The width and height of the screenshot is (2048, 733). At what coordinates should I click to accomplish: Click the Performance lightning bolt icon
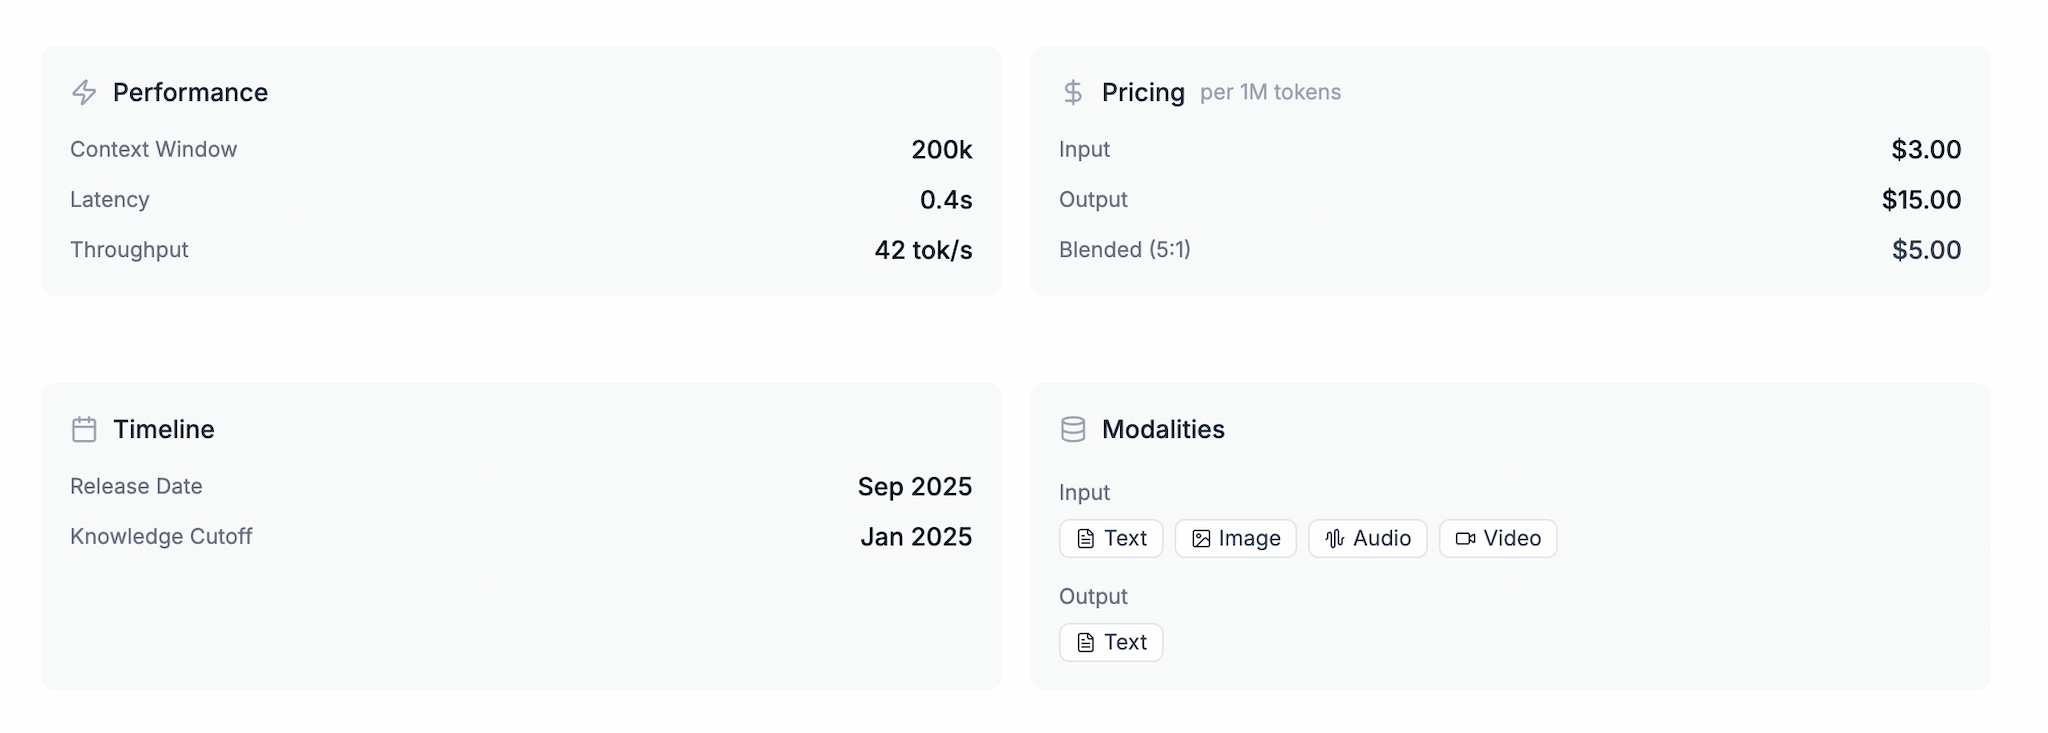click(84, 93)
